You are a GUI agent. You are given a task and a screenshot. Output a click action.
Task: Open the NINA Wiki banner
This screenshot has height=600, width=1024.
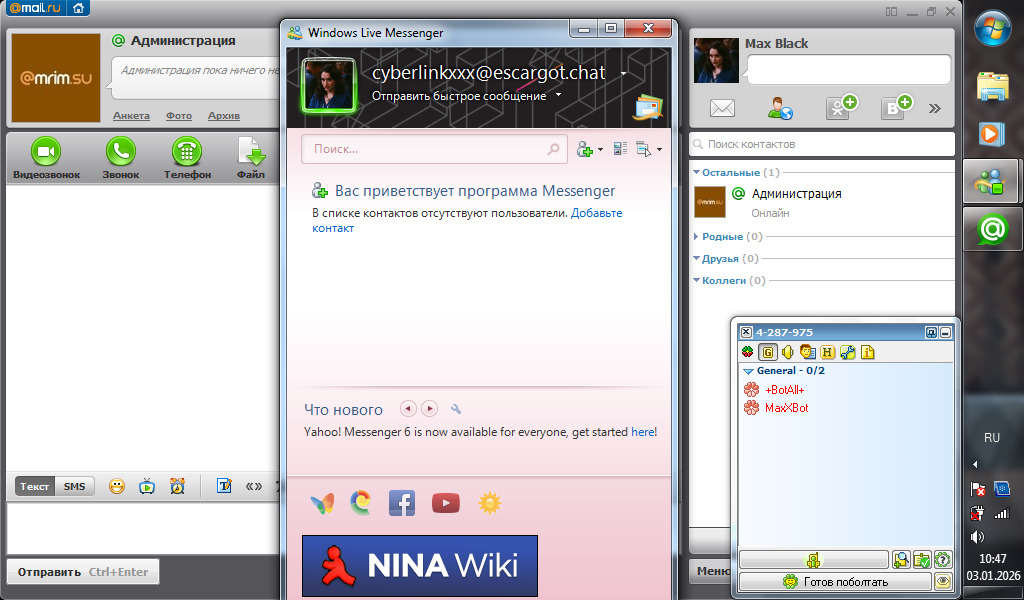pyautogui.click(x=420, y=565)
